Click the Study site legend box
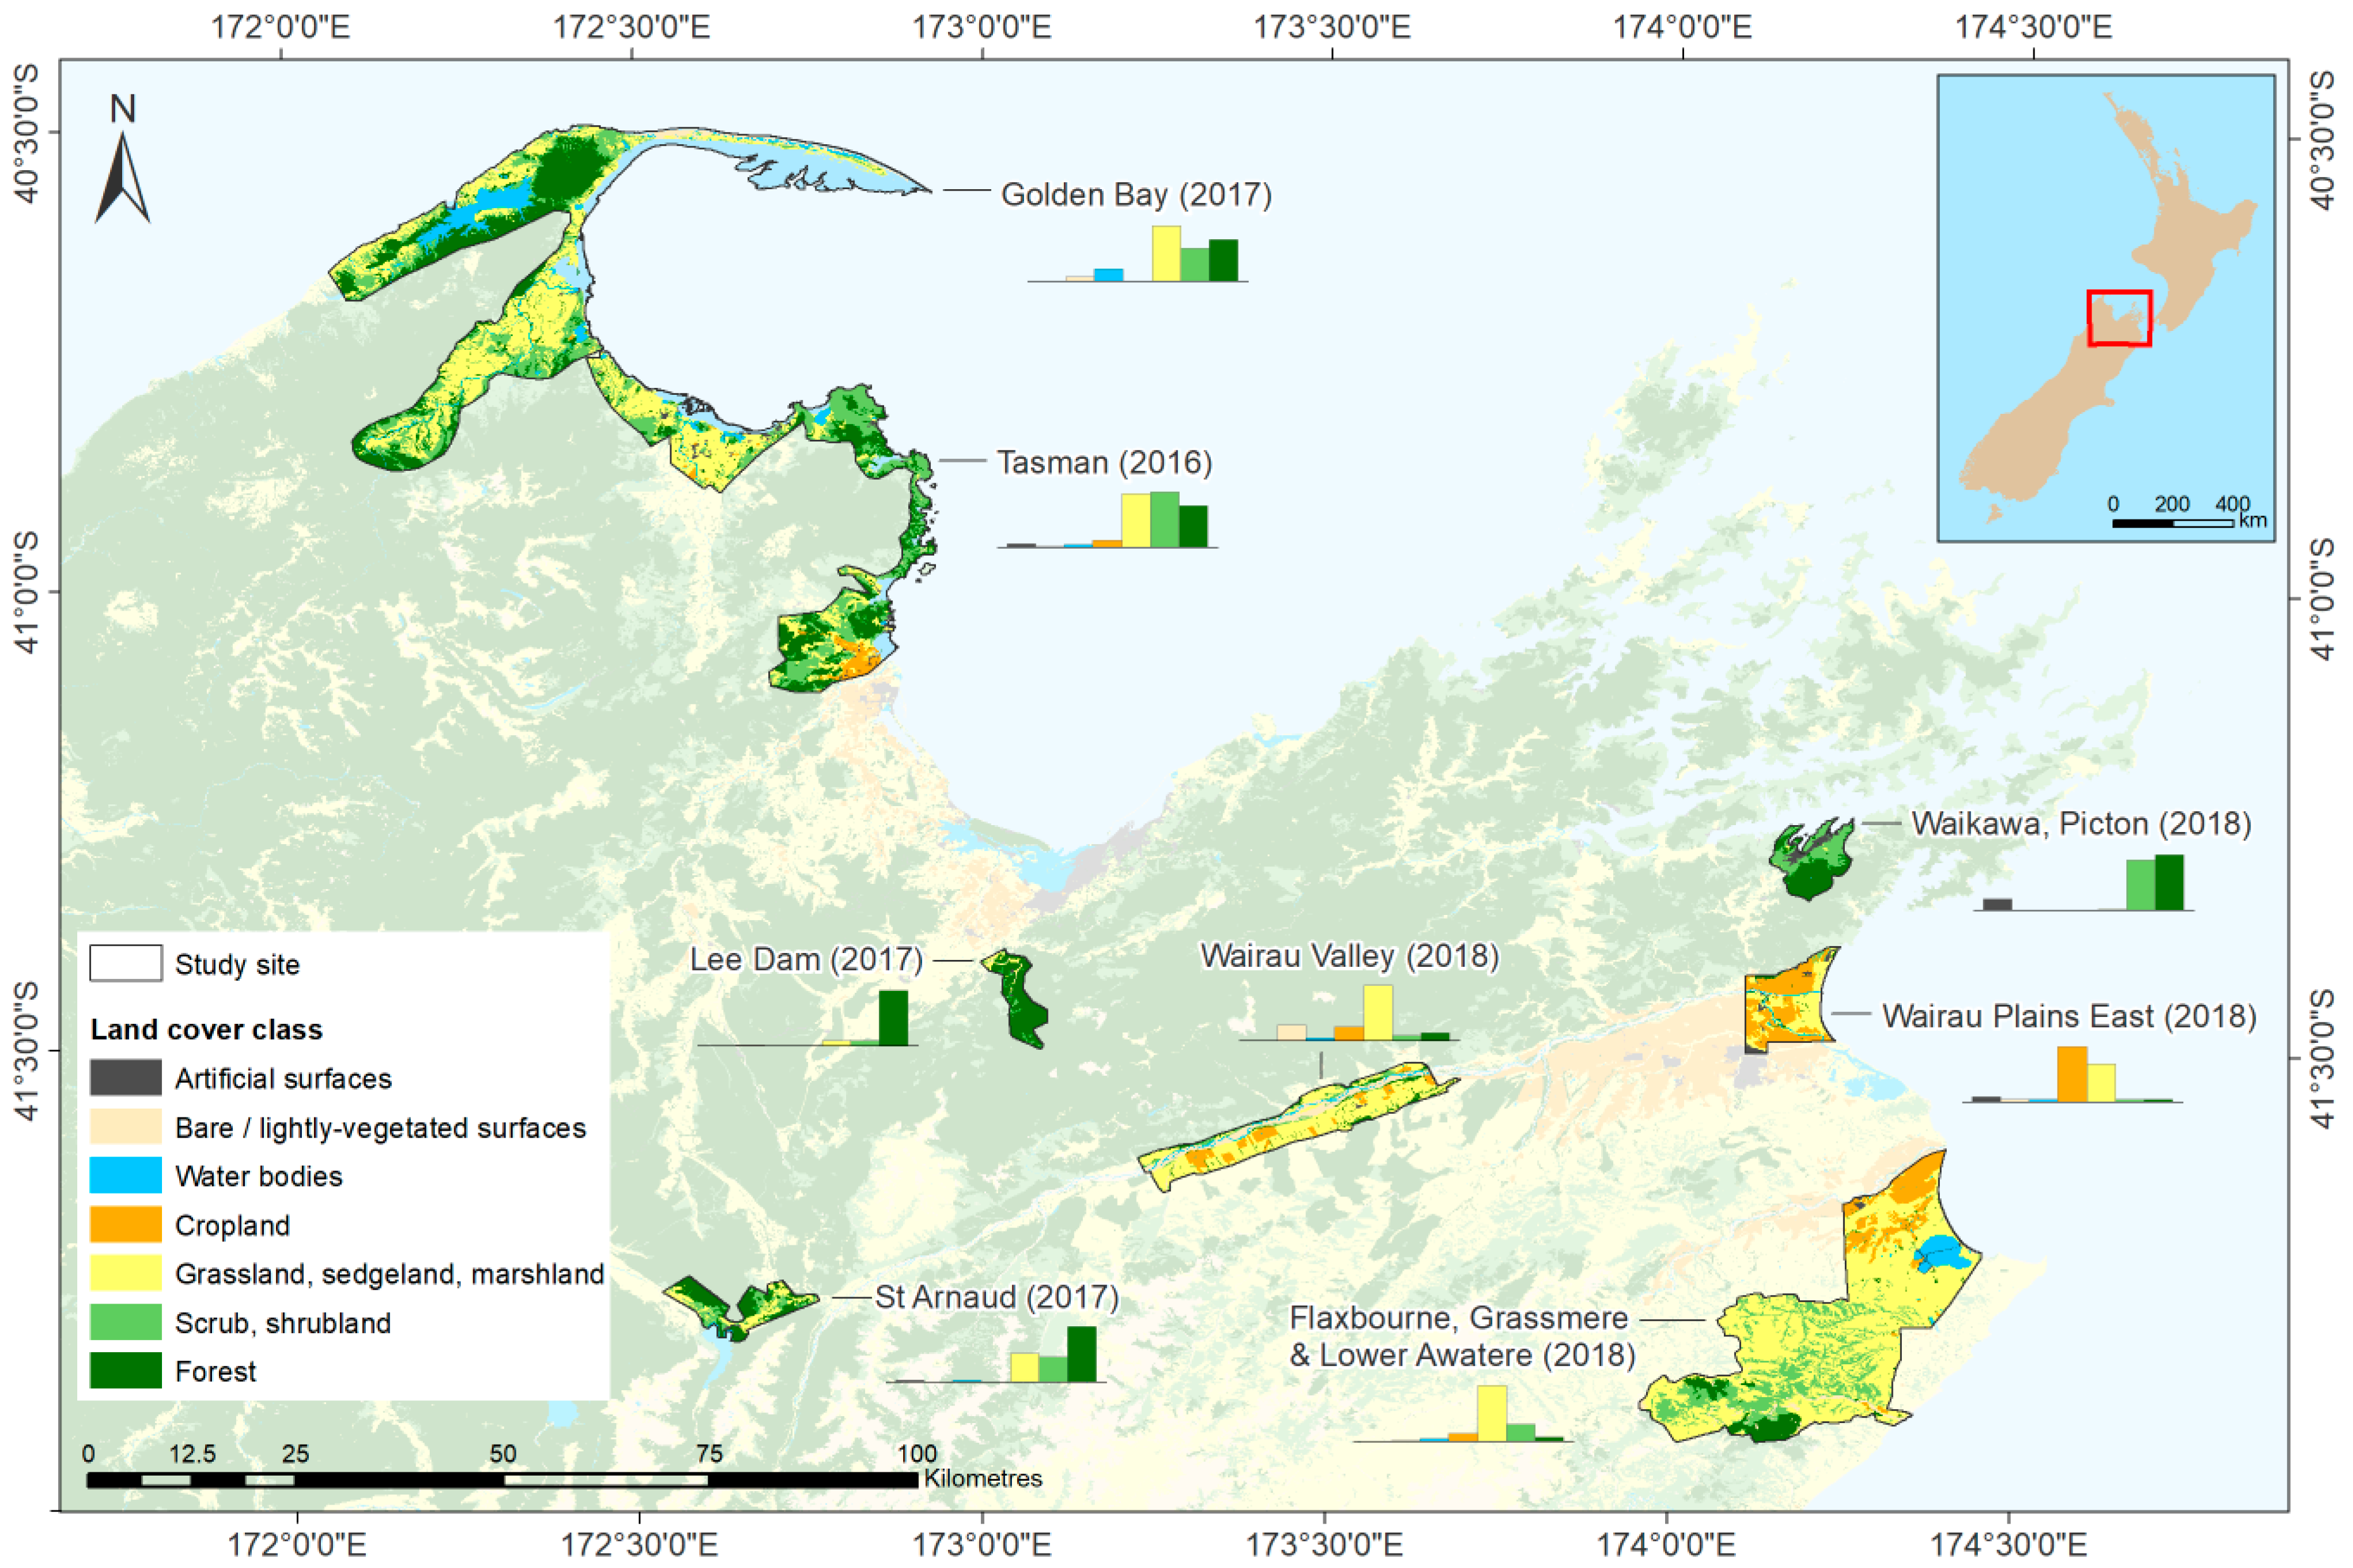The height and width of the screenshot is (1568, 2353). point(125,963)
